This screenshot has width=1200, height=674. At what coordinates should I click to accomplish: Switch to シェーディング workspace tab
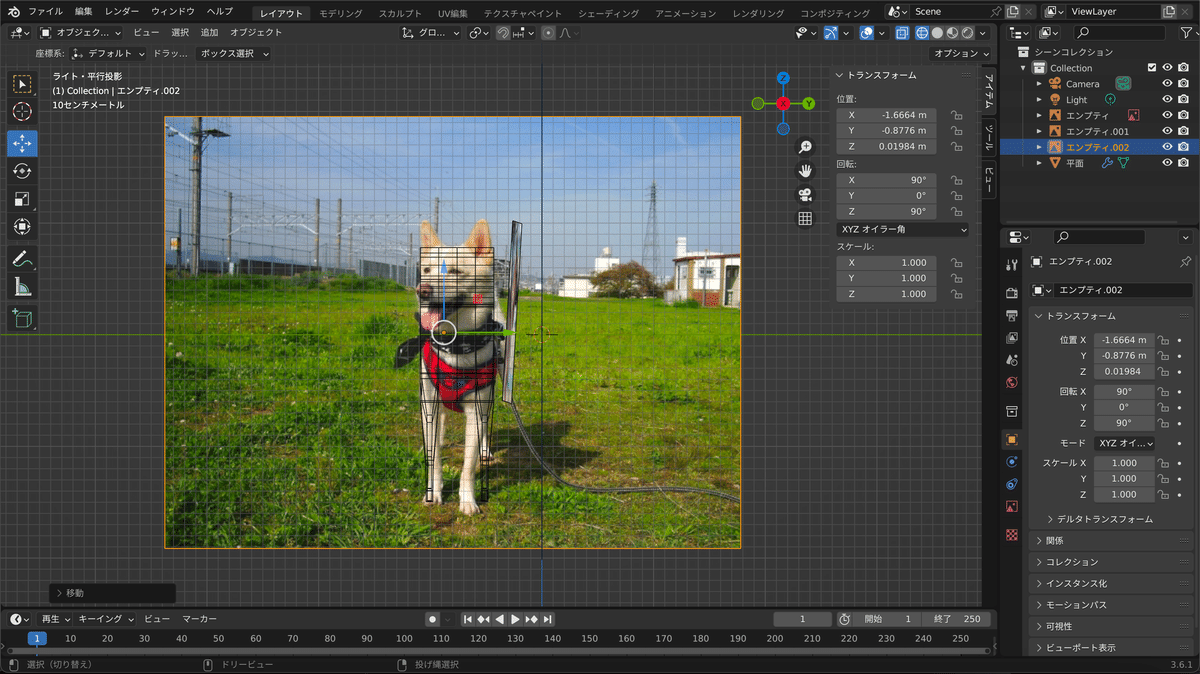tap(607, 13)
